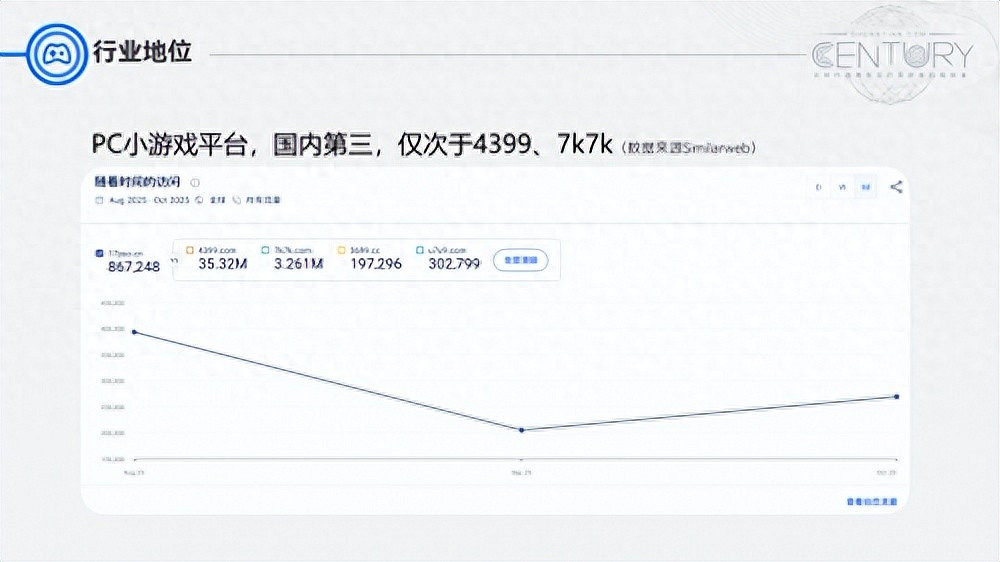This screenshot has width=1000, height=562.
Task: Click the device icon in the filter row
Action: tap(237, 200)
